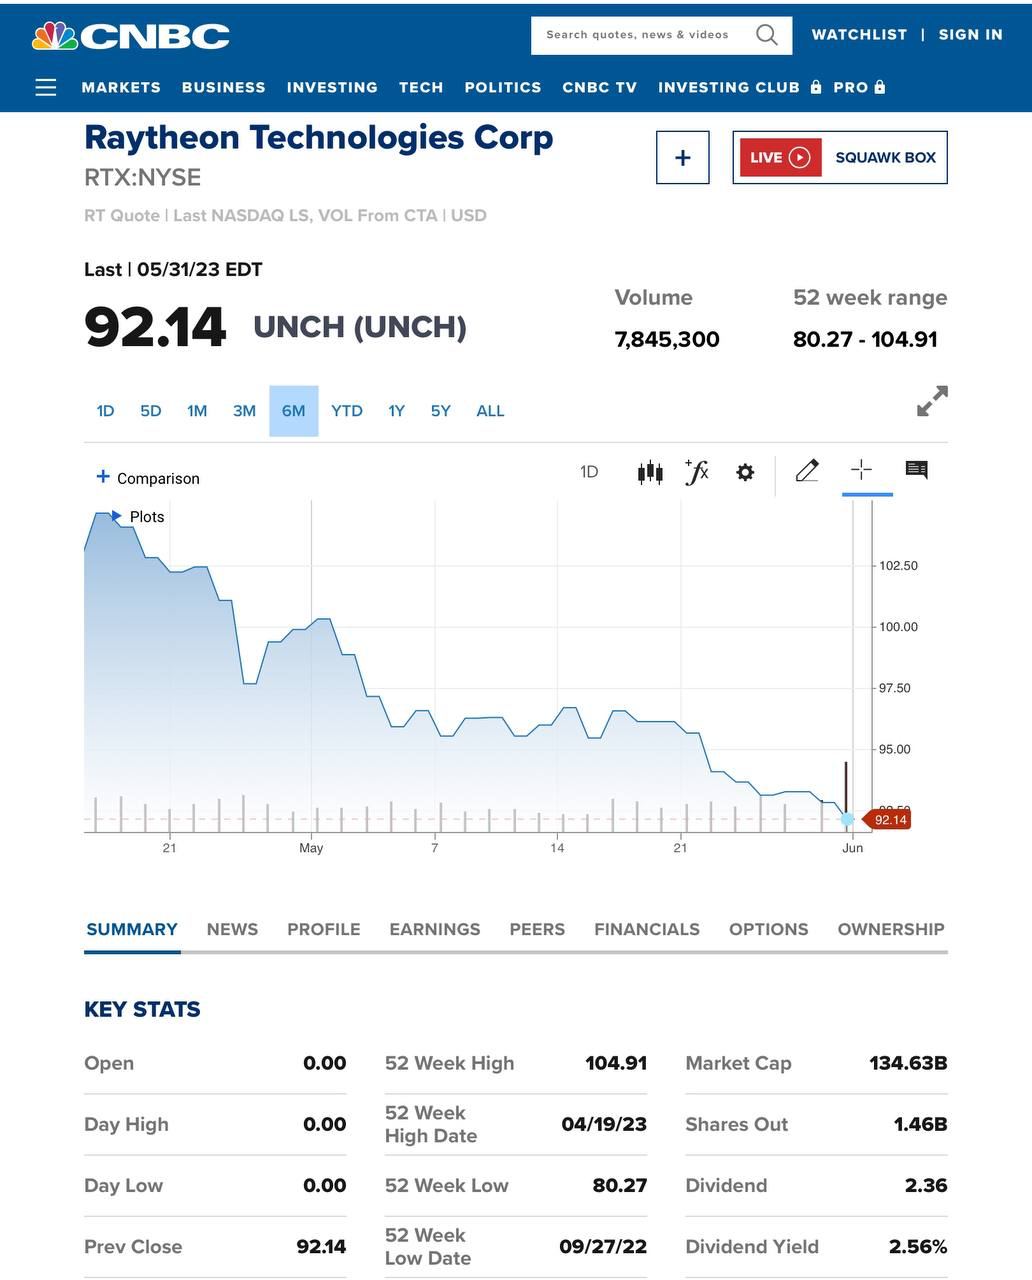Open the candlestick chart type selector
Screen dimensions: 1032x1280
pos(650,472)
